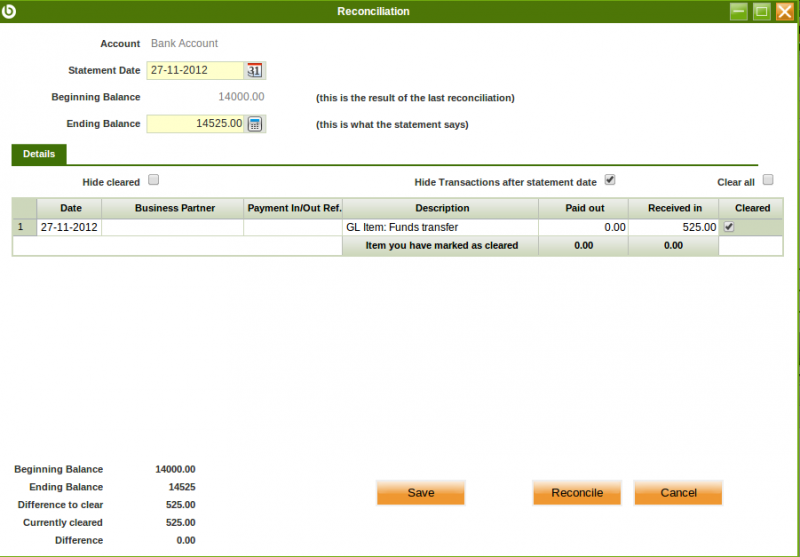Click the summary Ending Balance value 14525

tap(182, 487)
